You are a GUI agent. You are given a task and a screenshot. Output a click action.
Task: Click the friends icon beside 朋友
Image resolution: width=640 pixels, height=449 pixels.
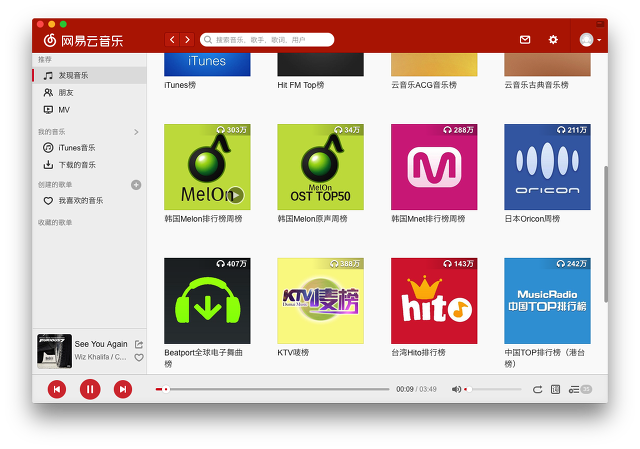48,93
